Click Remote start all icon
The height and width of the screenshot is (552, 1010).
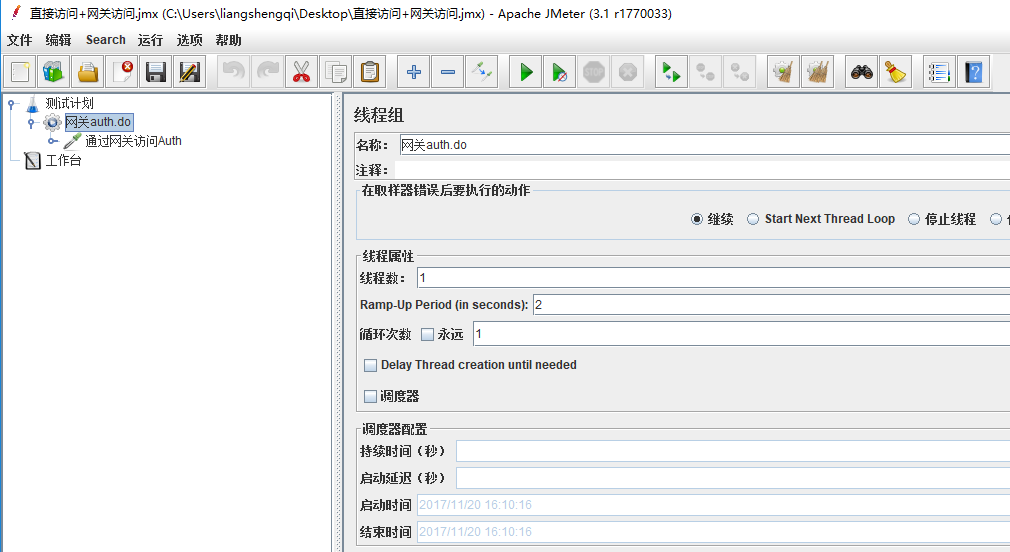(x=671, y=71)
